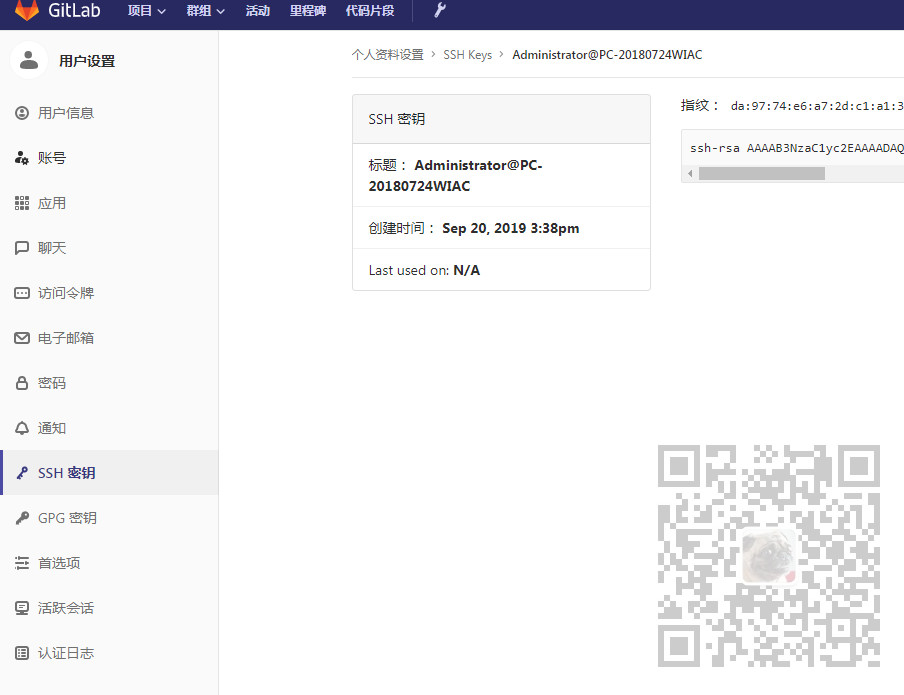Viewport: 904px width, 695px height.
Task: Expand the 群组 dropdown in the navbar
Action: [x=205, y=10]
